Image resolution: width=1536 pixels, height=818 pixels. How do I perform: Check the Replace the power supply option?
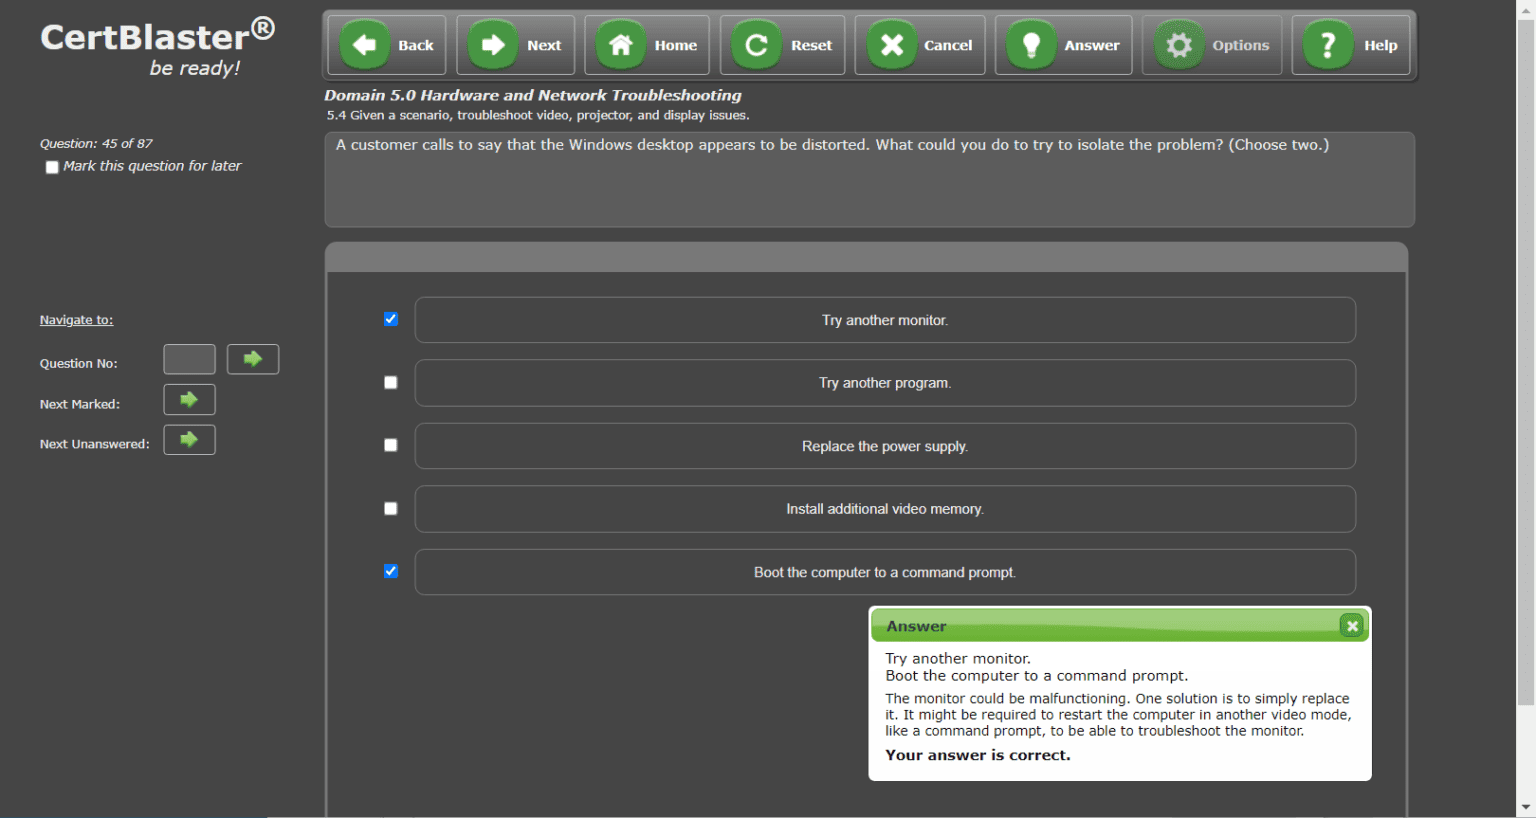[x=390, y=445]
